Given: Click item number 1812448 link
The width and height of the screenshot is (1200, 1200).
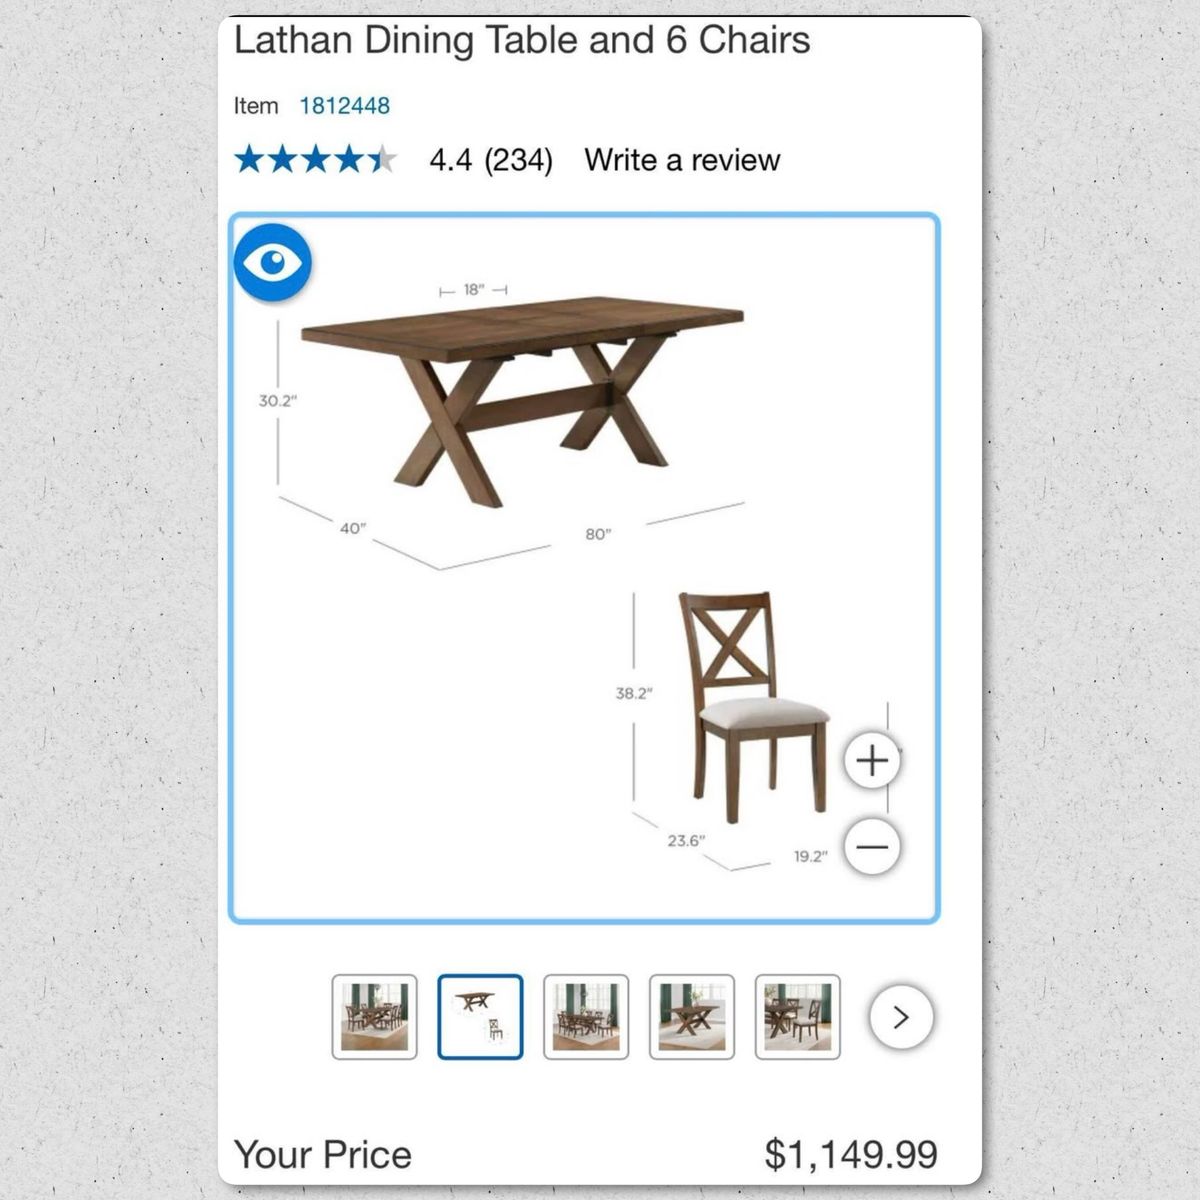Looking at the screenshot, I should coord(345,105).
